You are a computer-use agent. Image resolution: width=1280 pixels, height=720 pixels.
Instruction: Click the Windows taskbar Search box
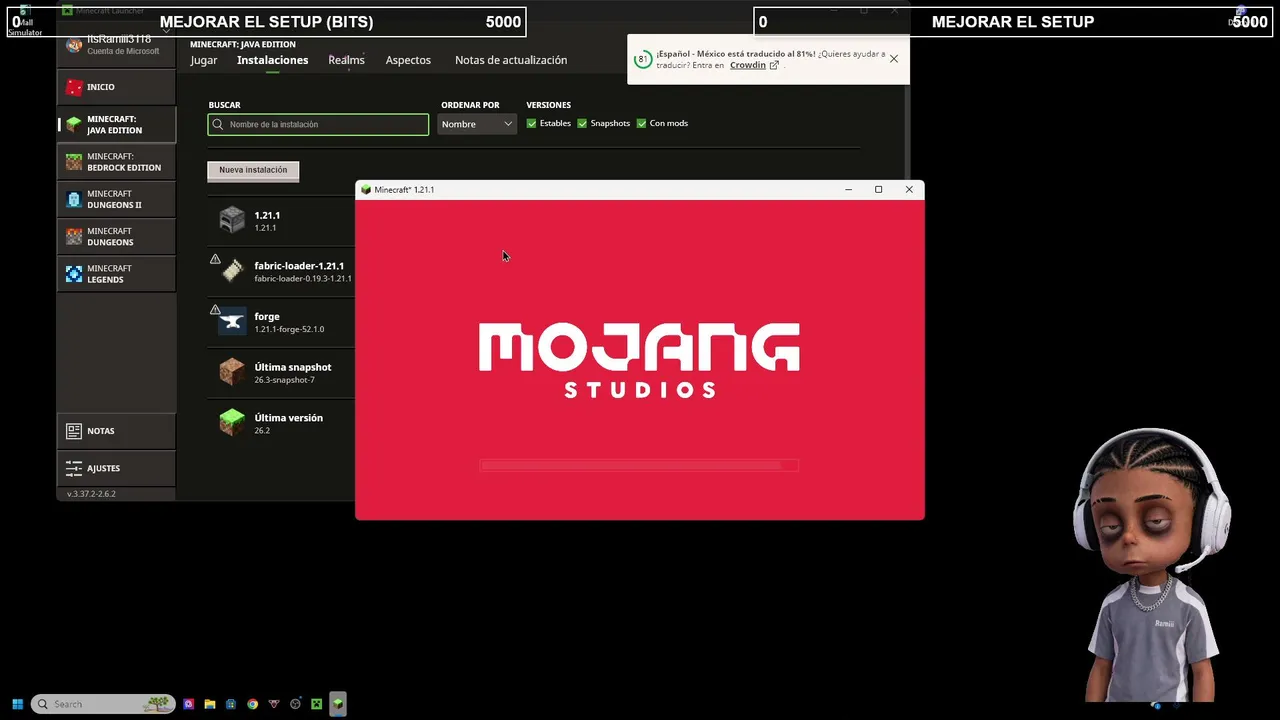(103, 704)
